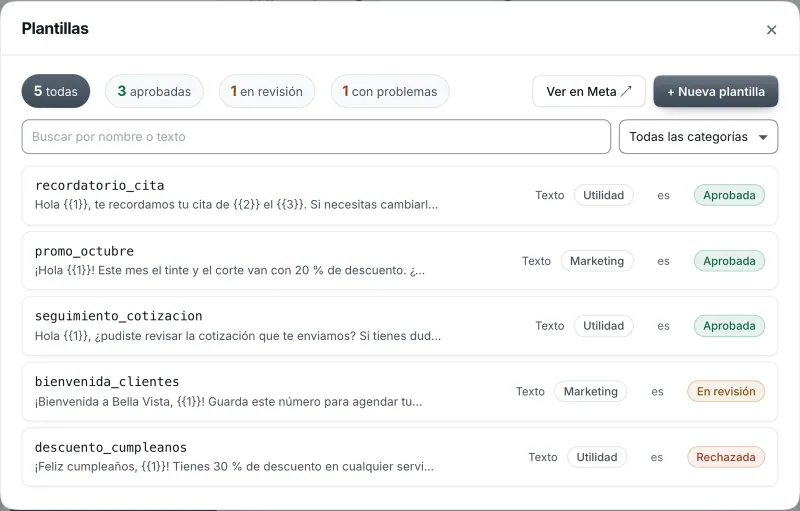Filter by 1 en revisión
This screenshot has height=511, width=800.
267,91
